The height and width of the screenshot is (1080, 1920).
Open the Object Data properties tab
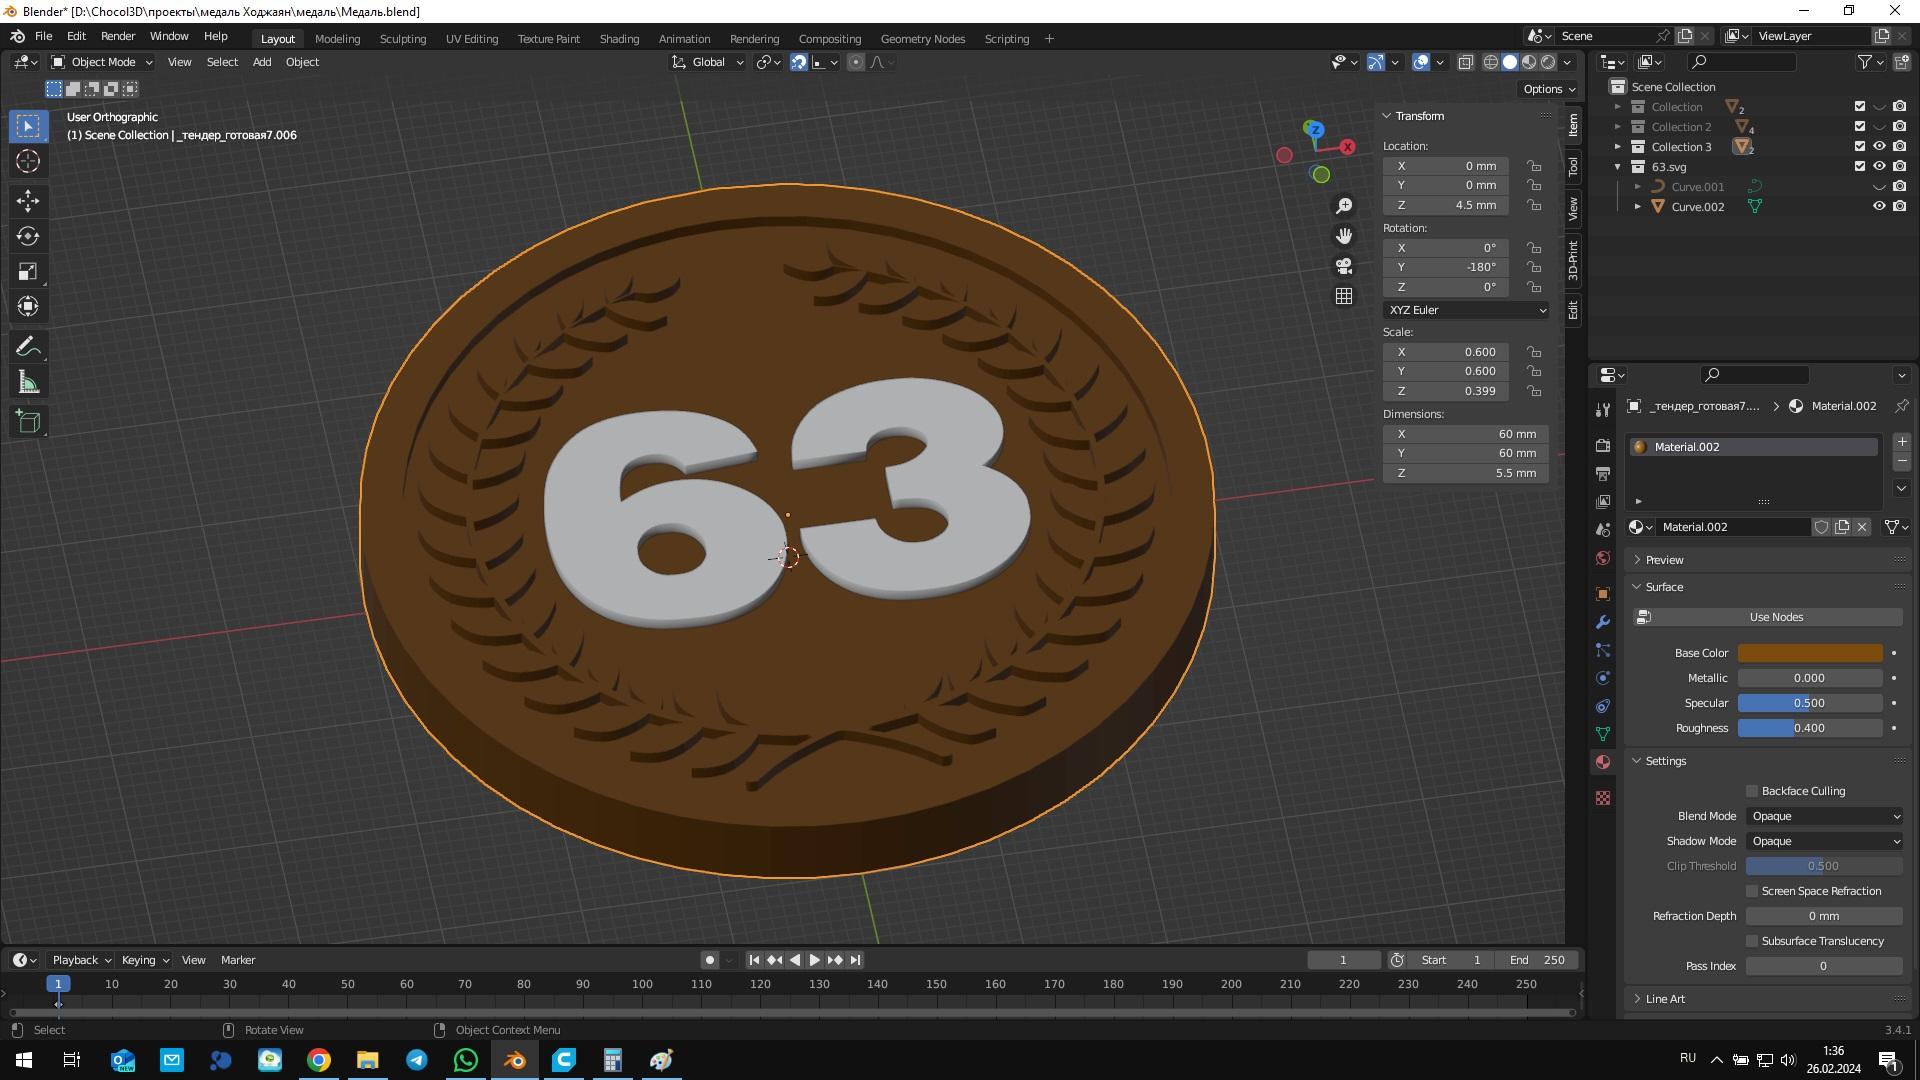pyautogui.click(x=1603, y=734)
